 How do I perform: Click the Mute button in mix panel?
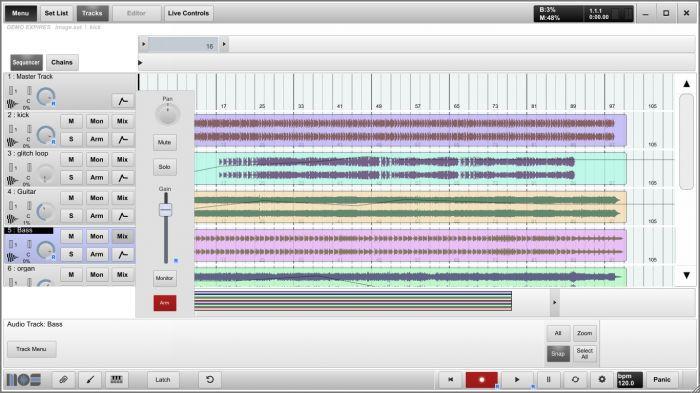tap(165, 142)
